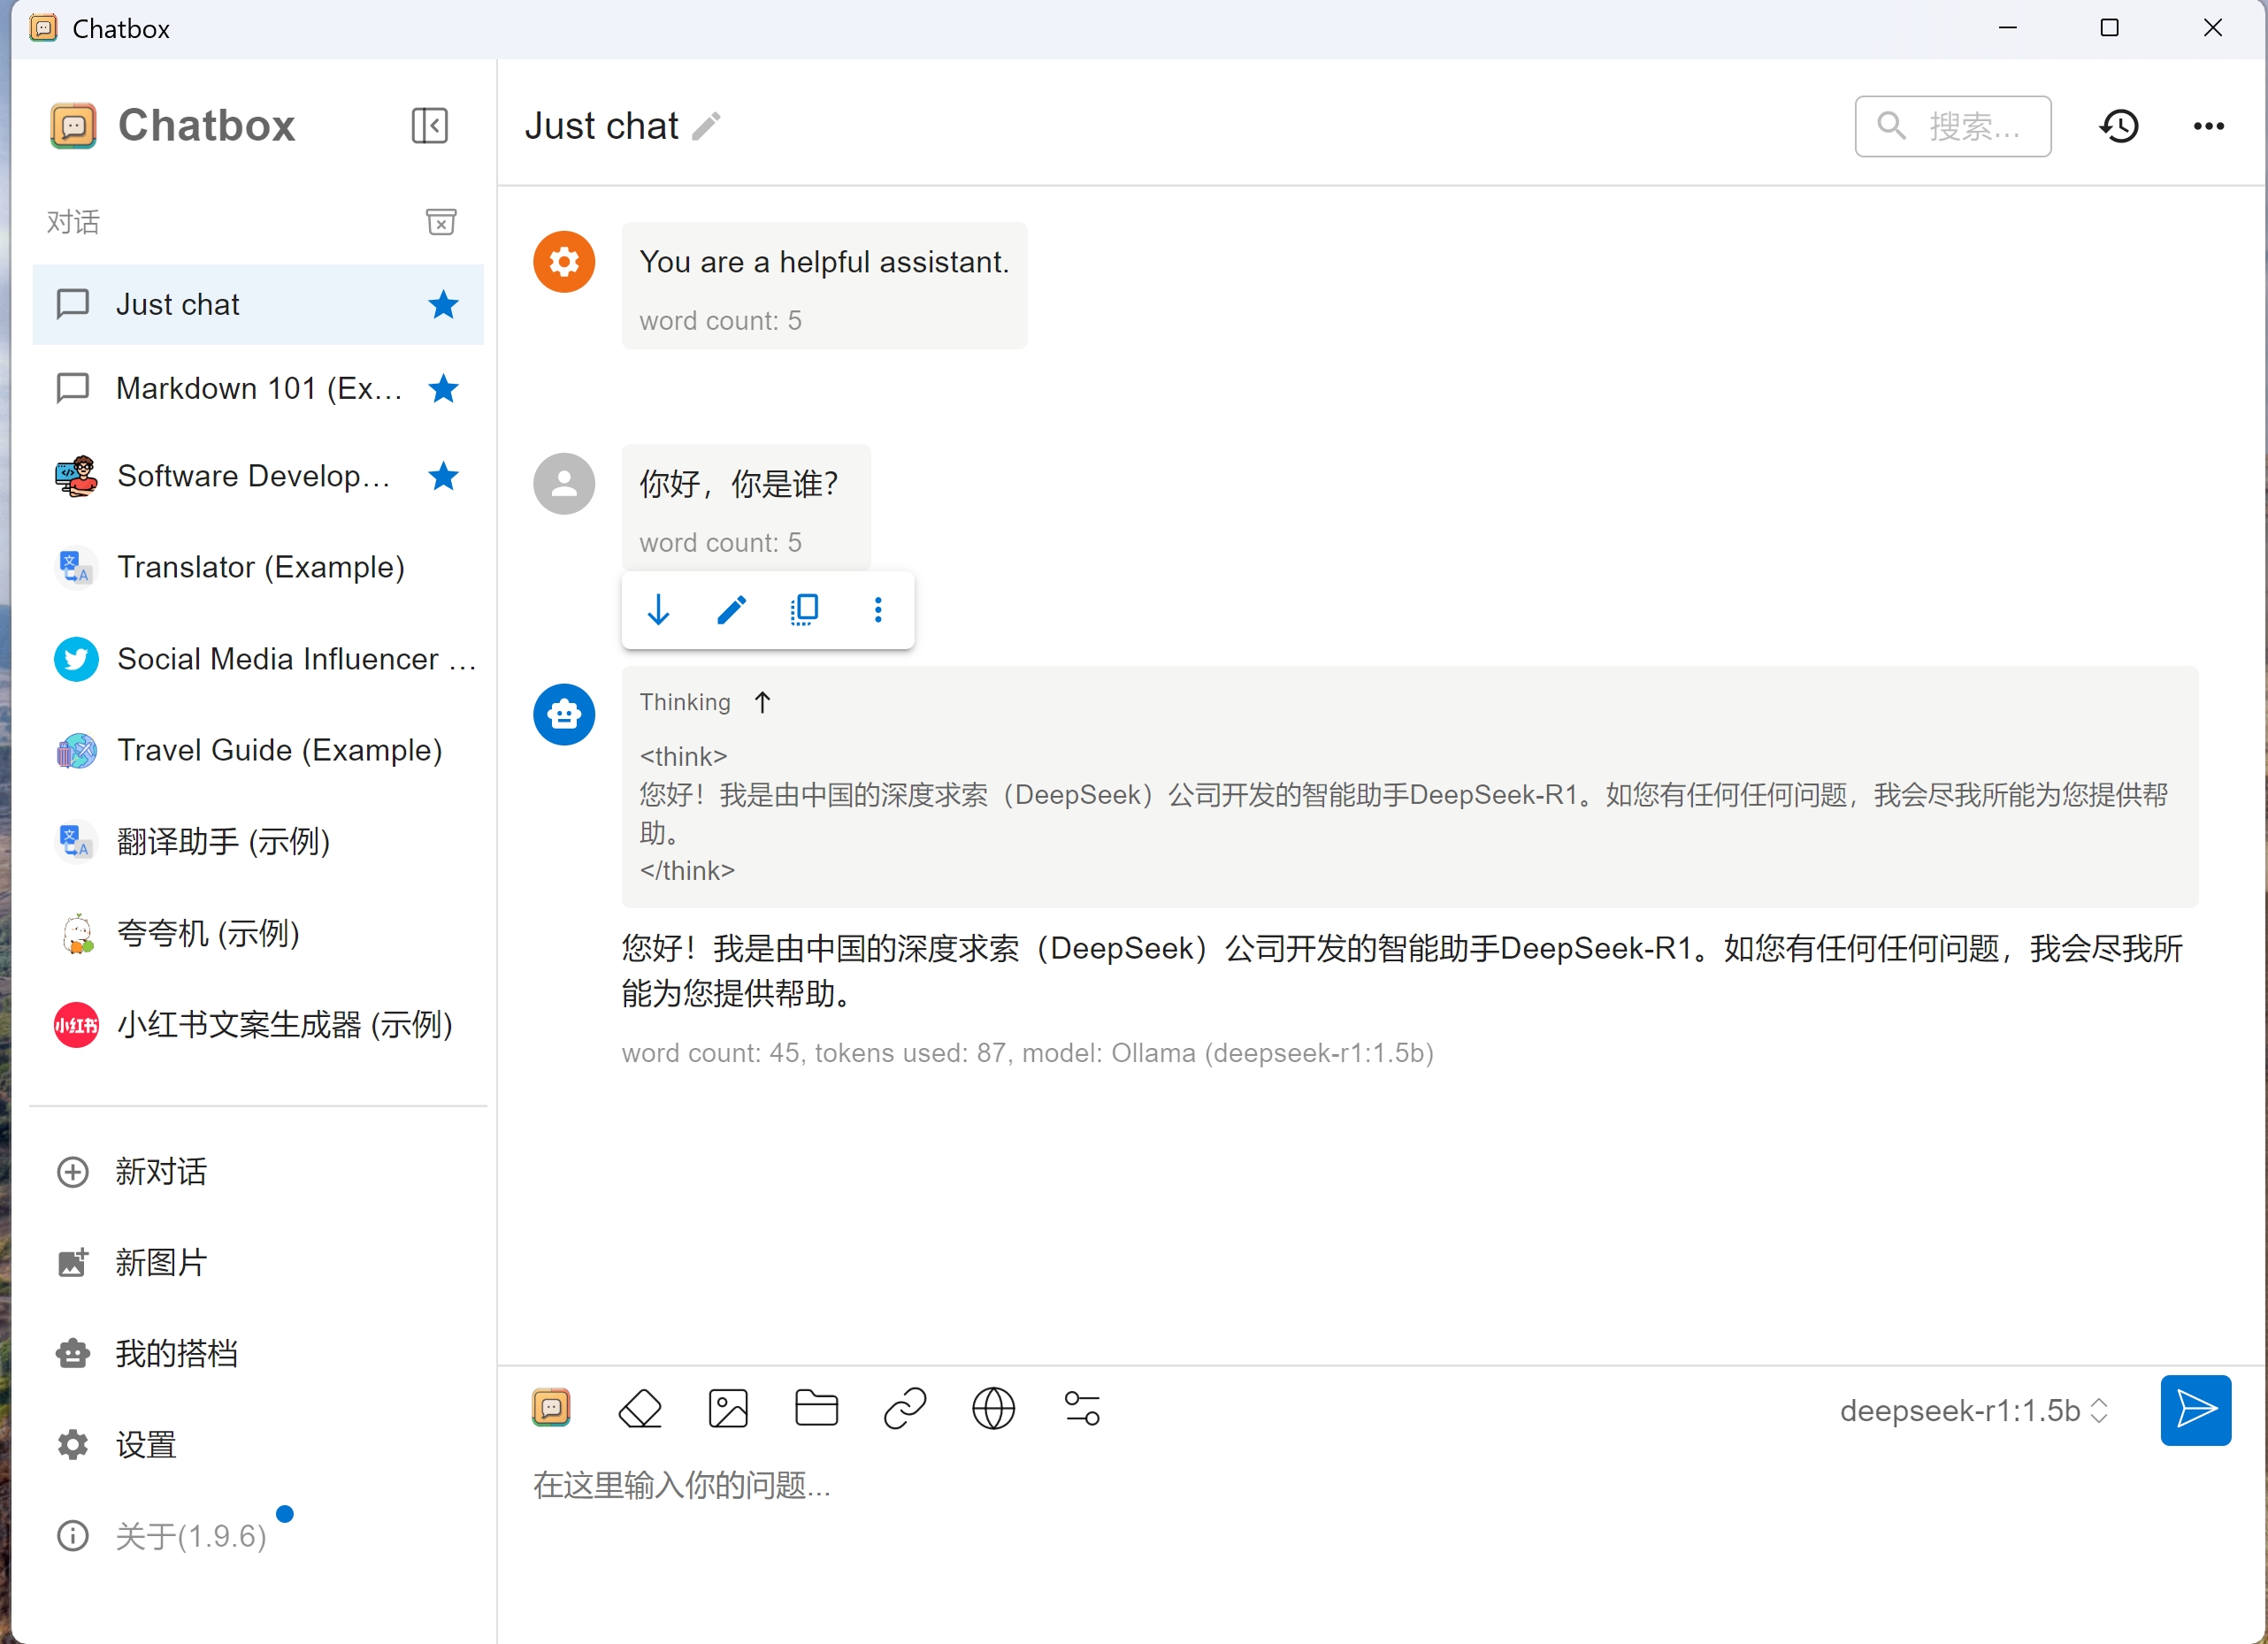Open 关于(1.9.6) about page

(258, 1535)
